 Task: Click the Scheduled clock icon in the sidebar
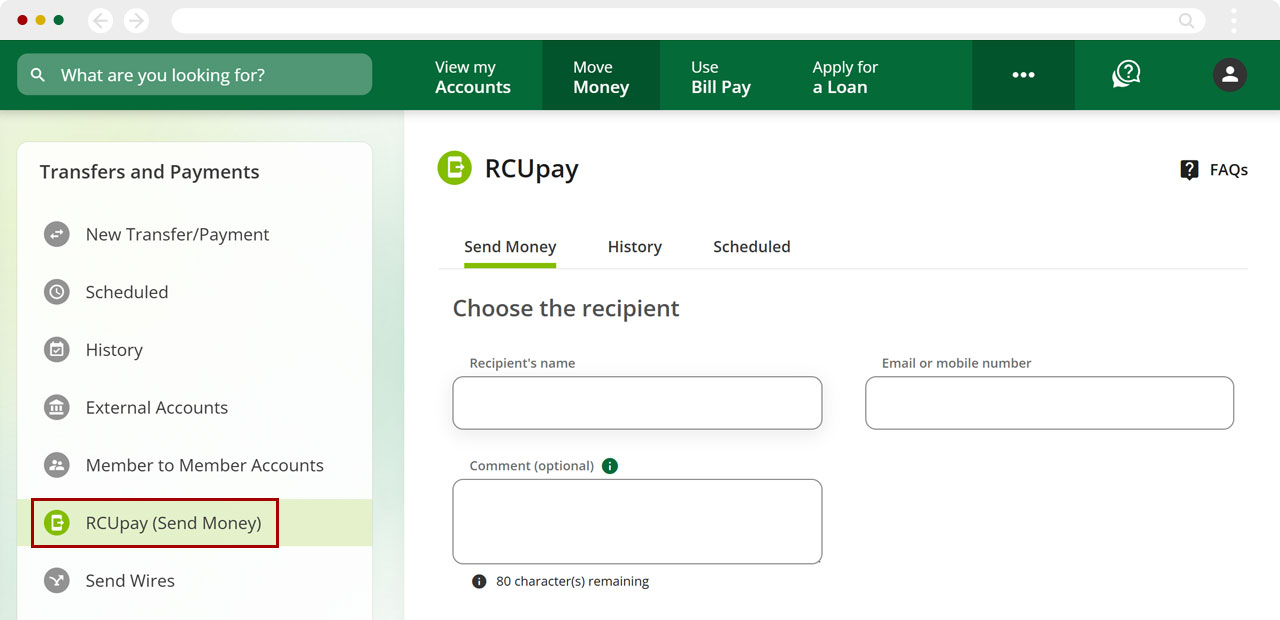click(x=57, y=292)
